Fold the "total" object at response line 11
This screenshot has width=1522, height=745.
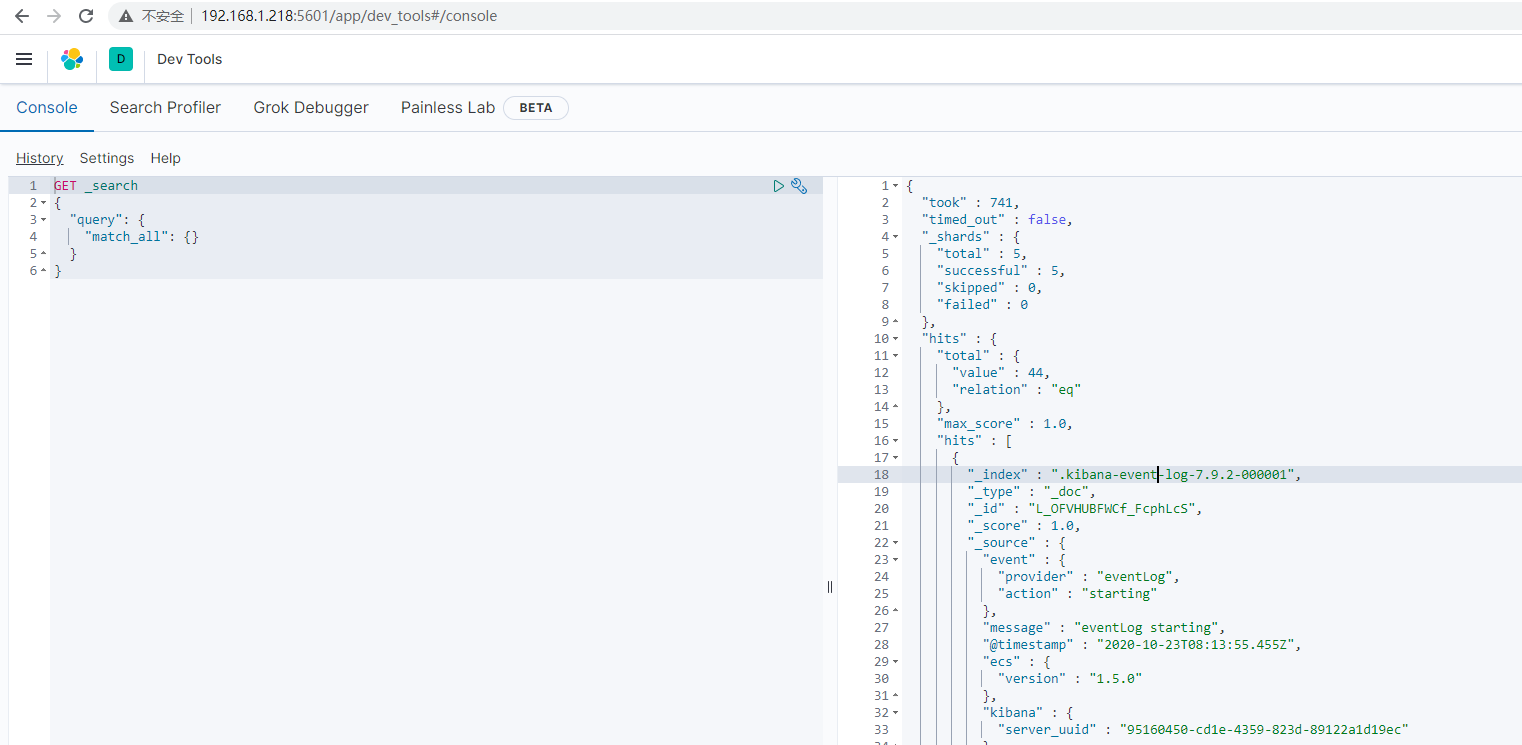click(x=895, y=356)
